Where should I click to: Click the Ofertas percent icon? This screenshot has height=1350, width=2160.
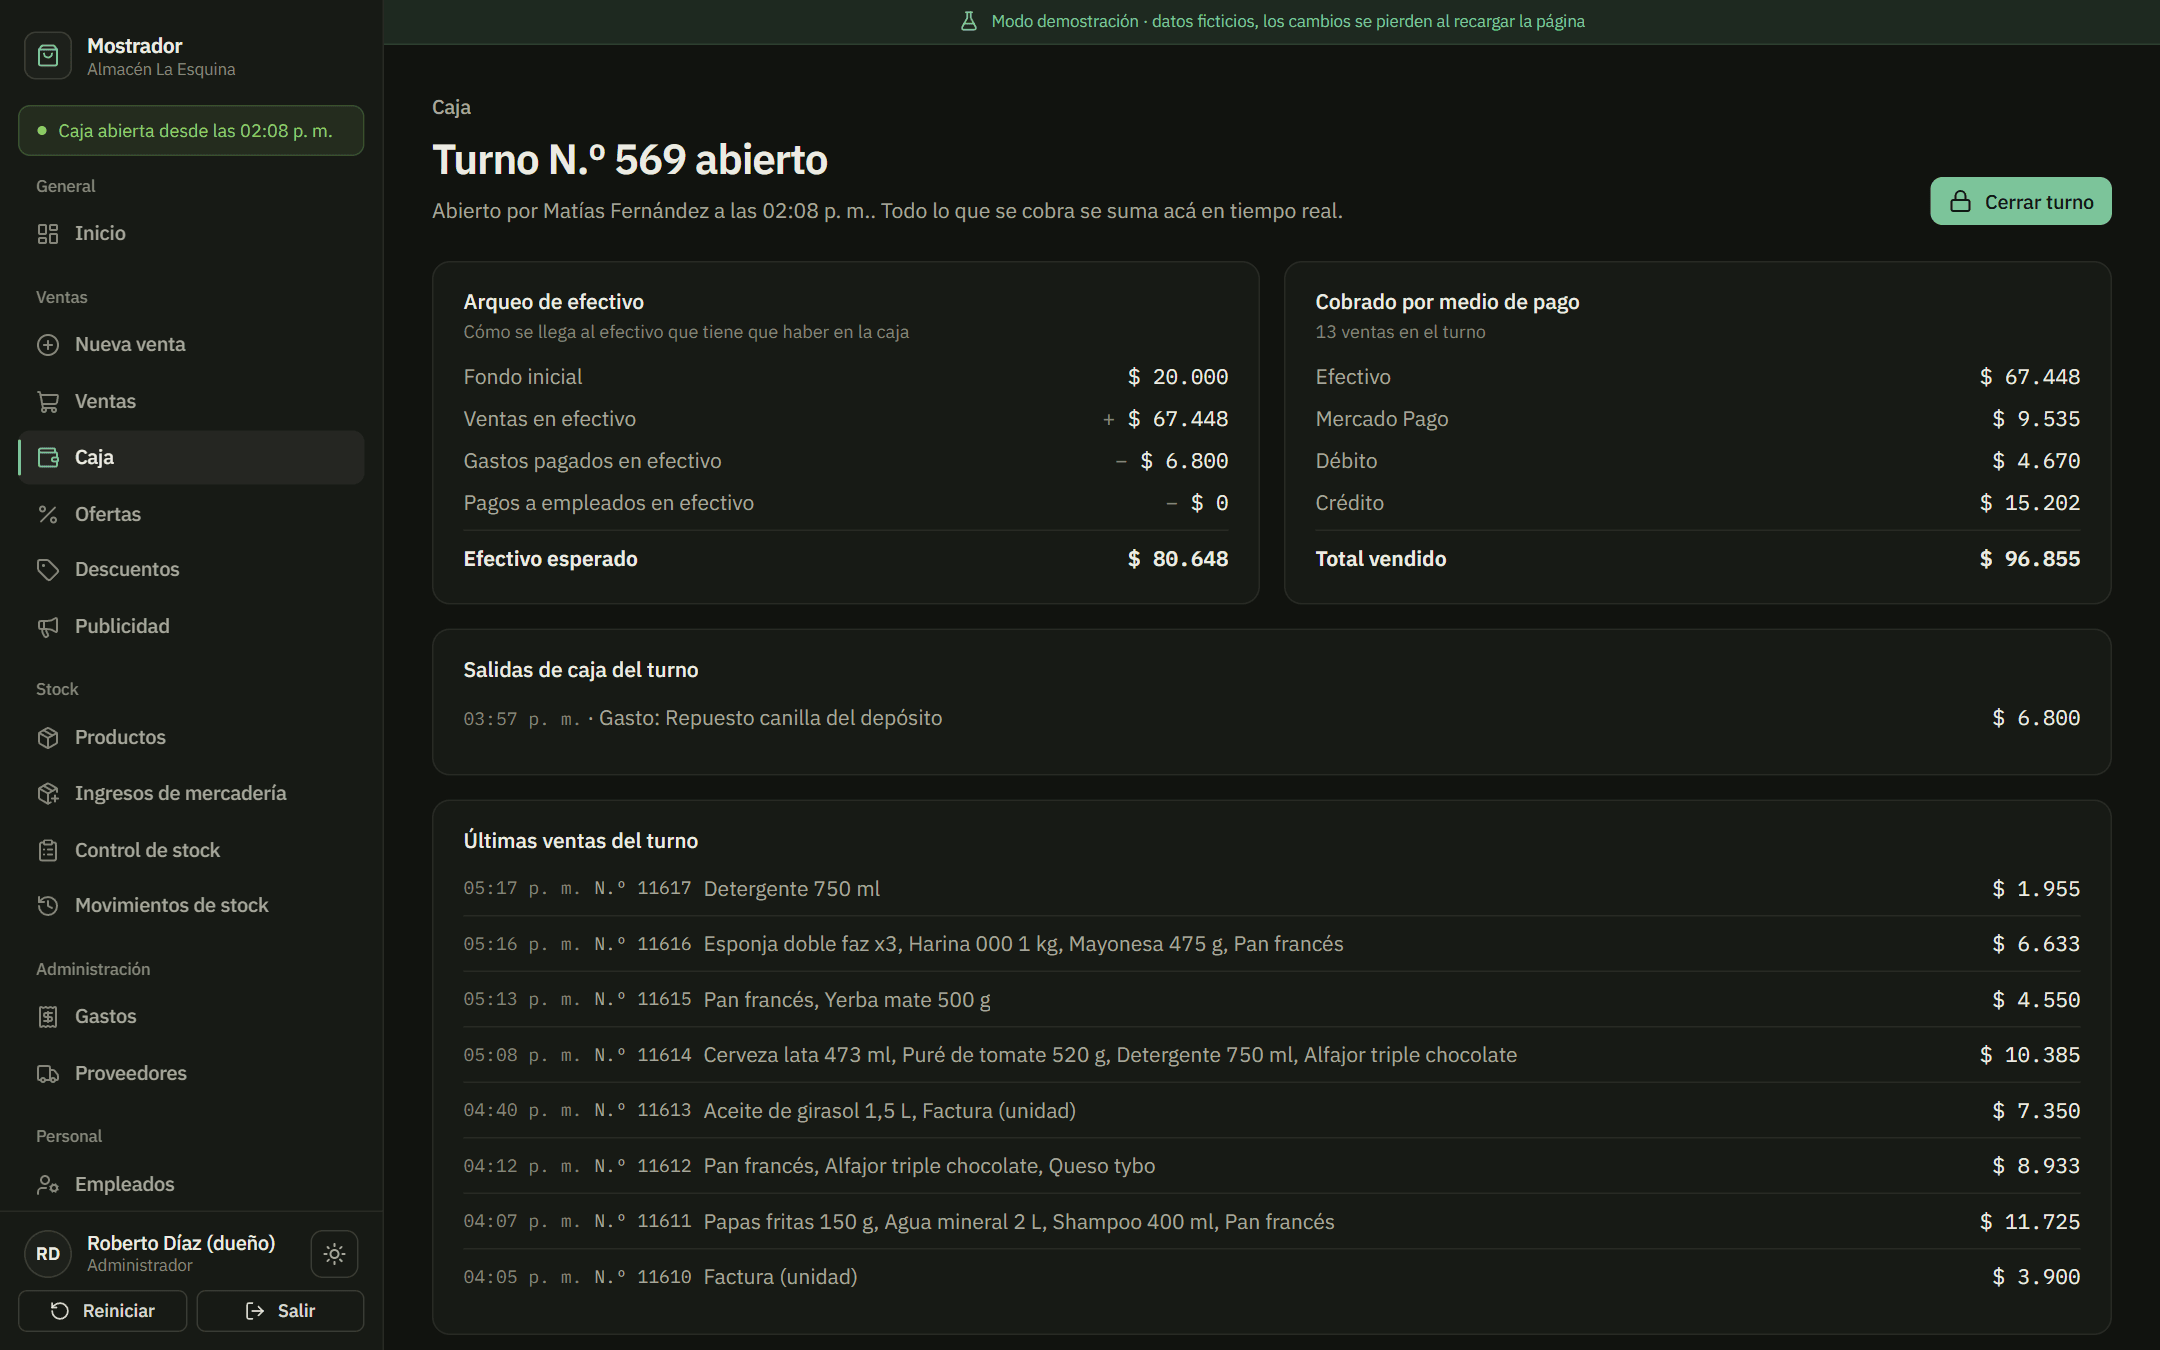(48, 514)
